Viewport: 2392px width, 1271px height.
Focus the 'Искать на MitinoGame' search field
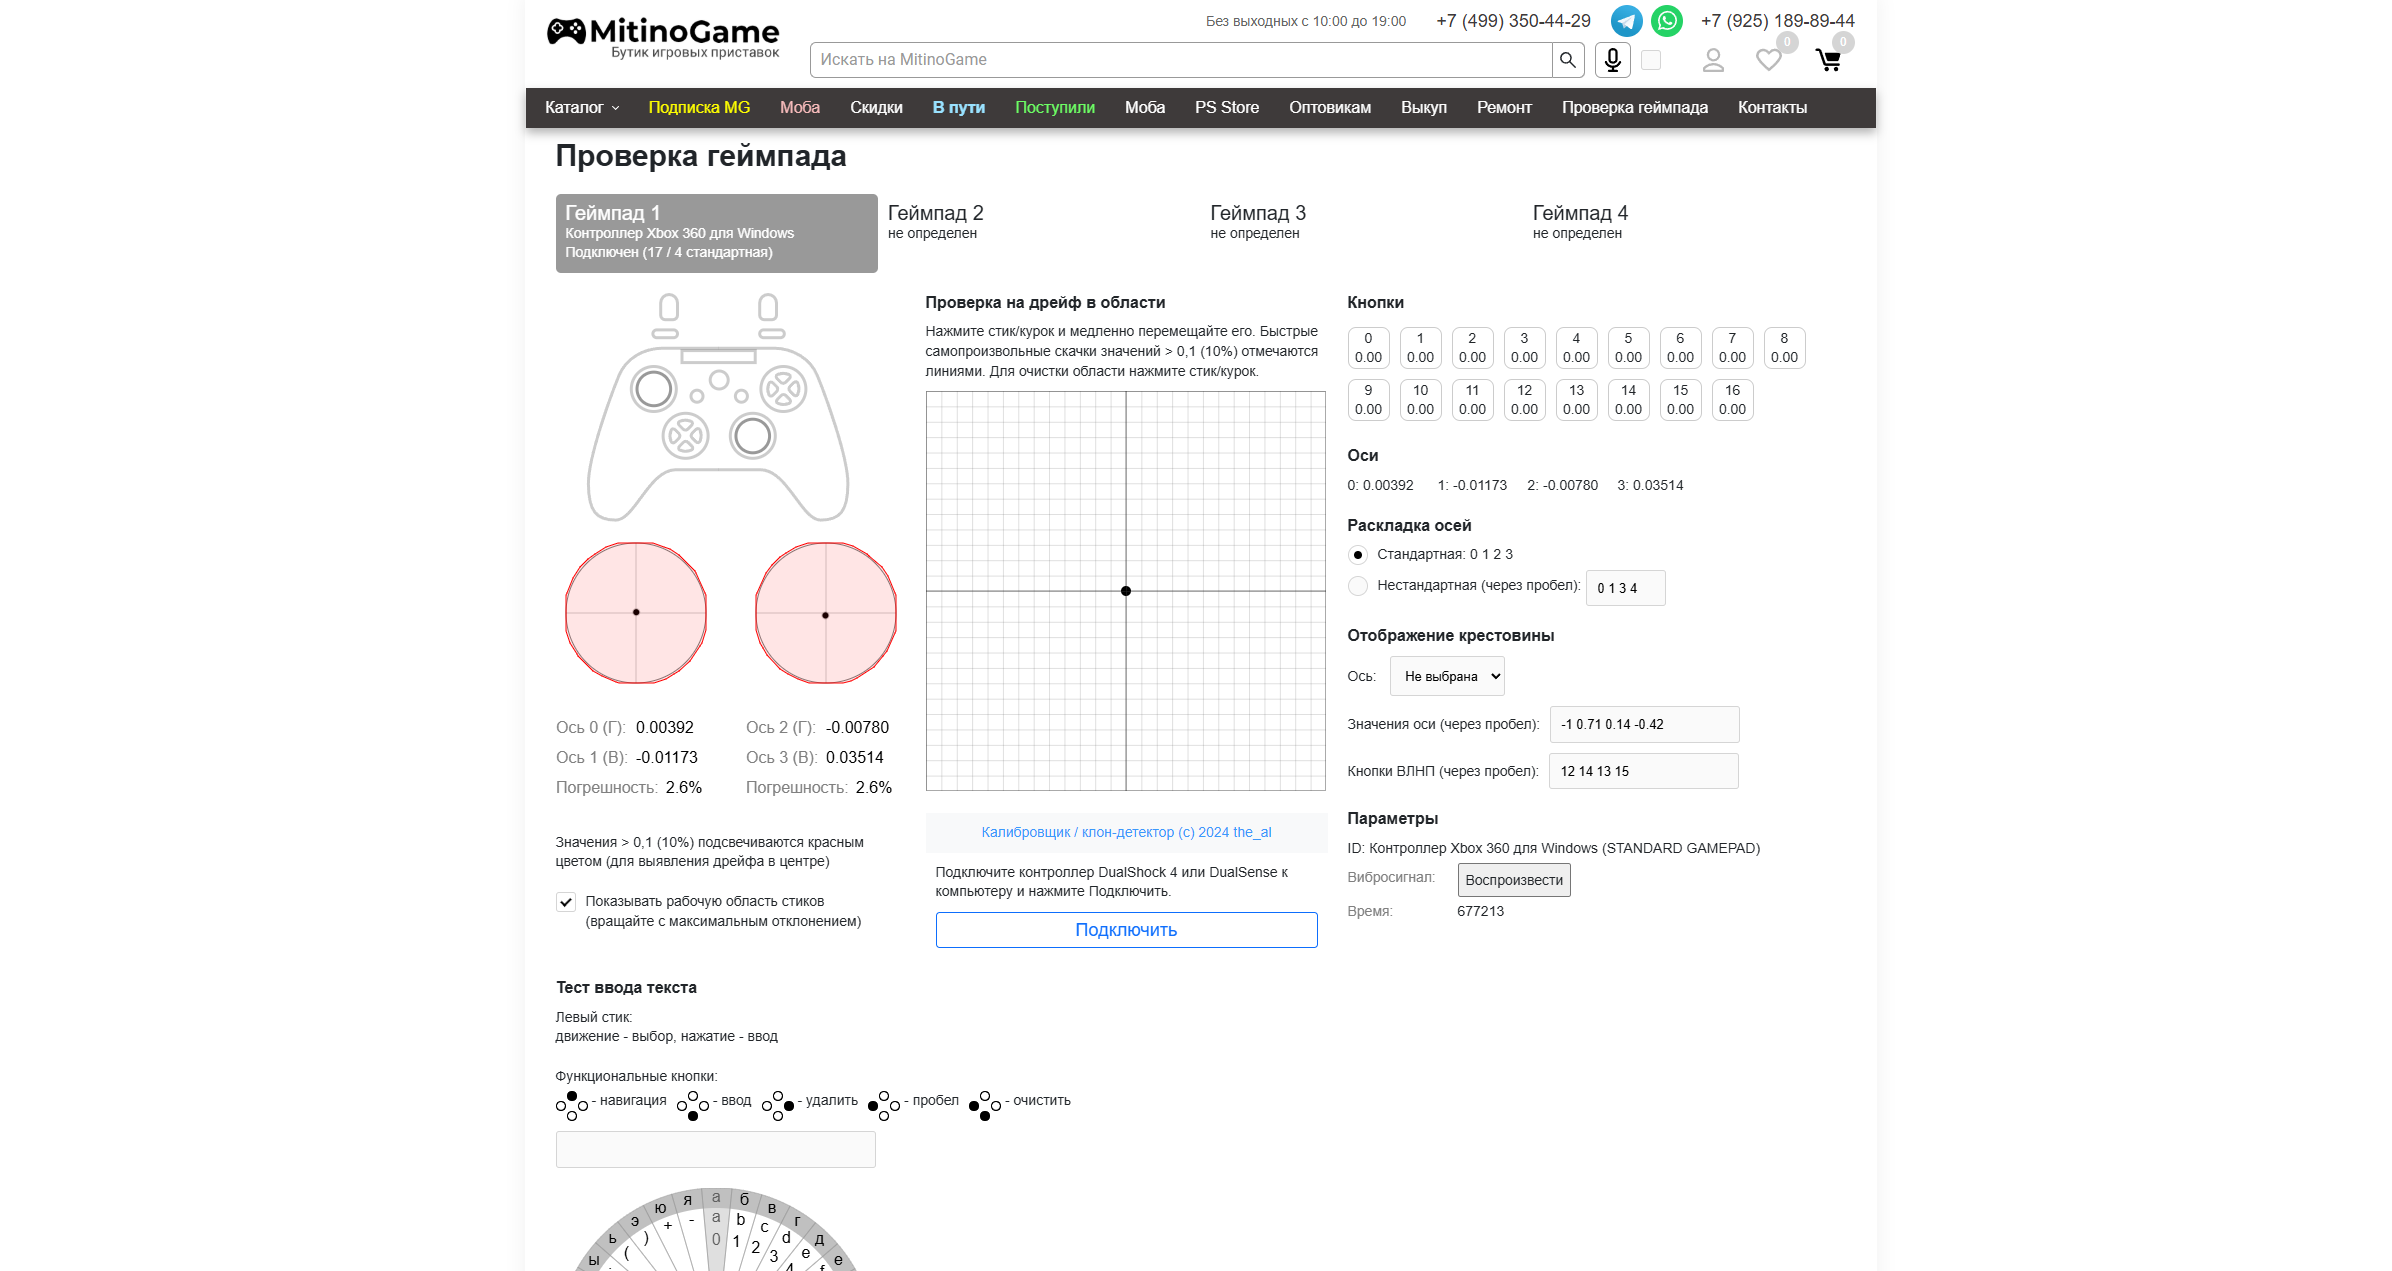(x=1181, y=60)
